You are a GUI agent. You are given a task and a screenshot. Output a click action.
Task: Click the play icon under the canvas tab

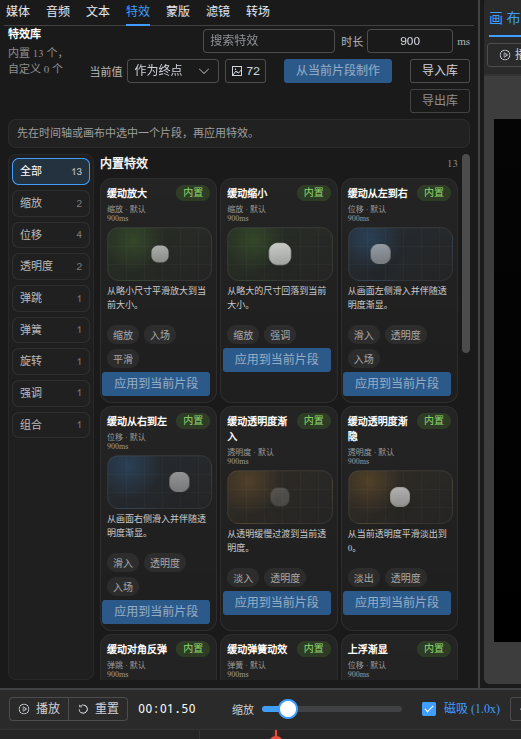504,55
